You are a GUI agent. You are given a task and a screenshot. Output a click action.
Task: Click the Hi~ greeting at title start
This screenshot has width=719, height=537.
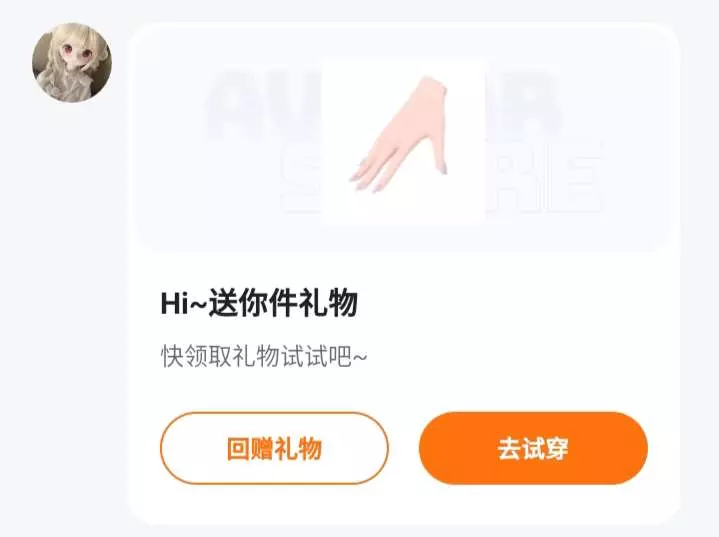pyautogui.click(x=183, y=303)
